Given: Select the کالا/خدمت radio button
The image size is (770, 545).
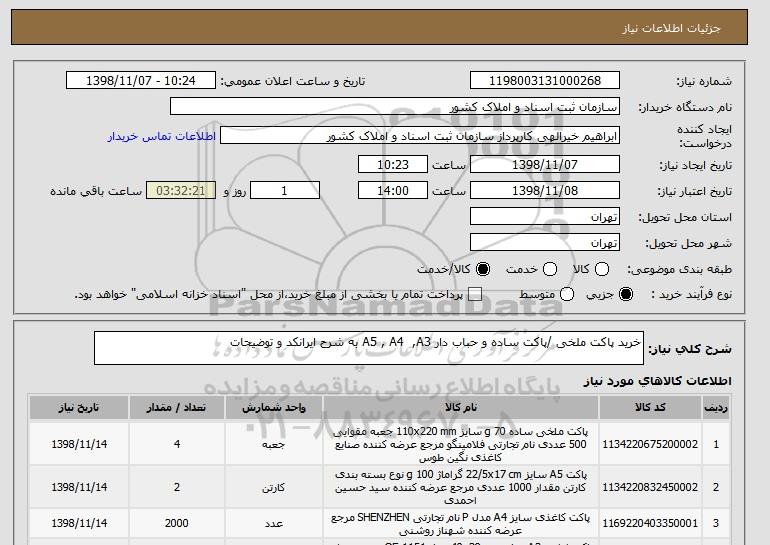Looking at the screenshot, I should [x=483, y=269].
